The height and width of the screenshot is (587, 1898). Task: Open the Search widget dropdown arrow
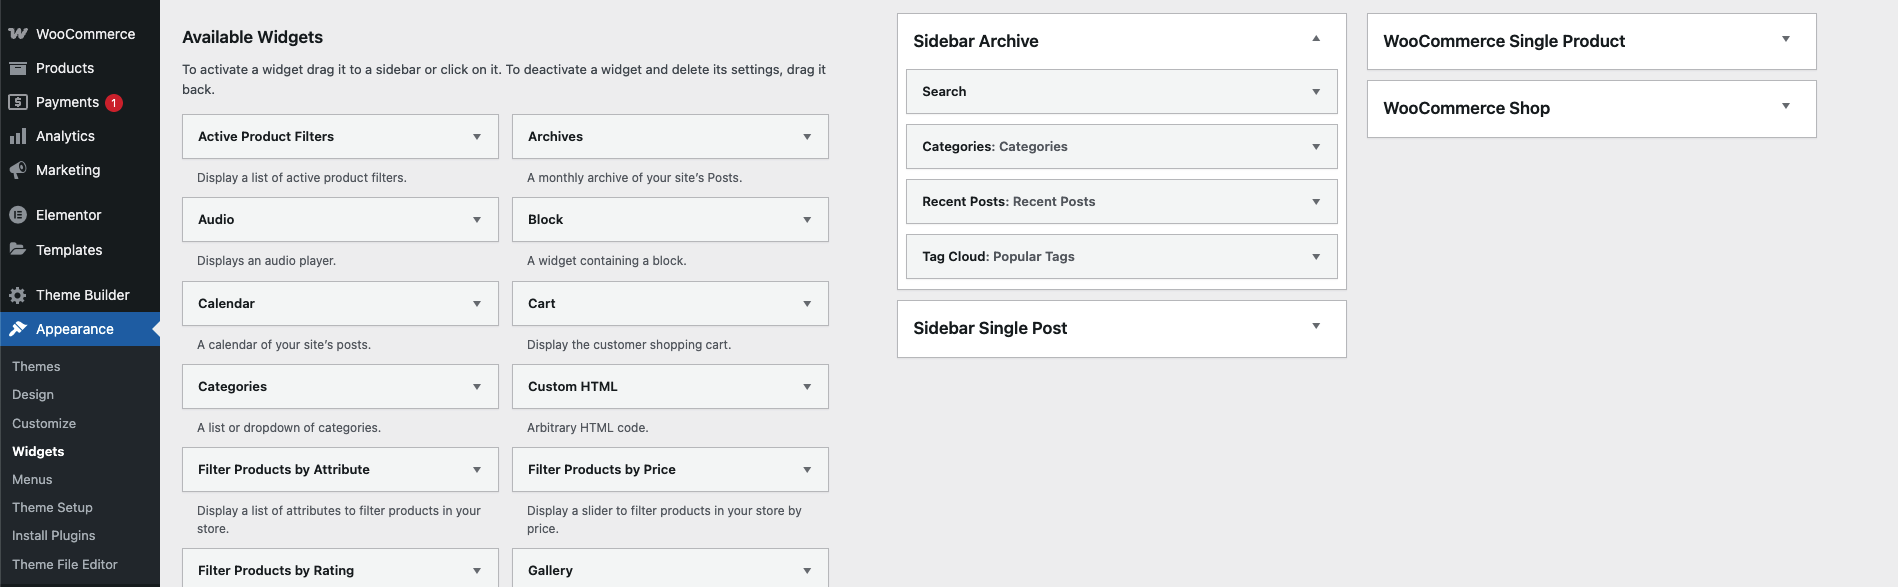pos(1316,92)
